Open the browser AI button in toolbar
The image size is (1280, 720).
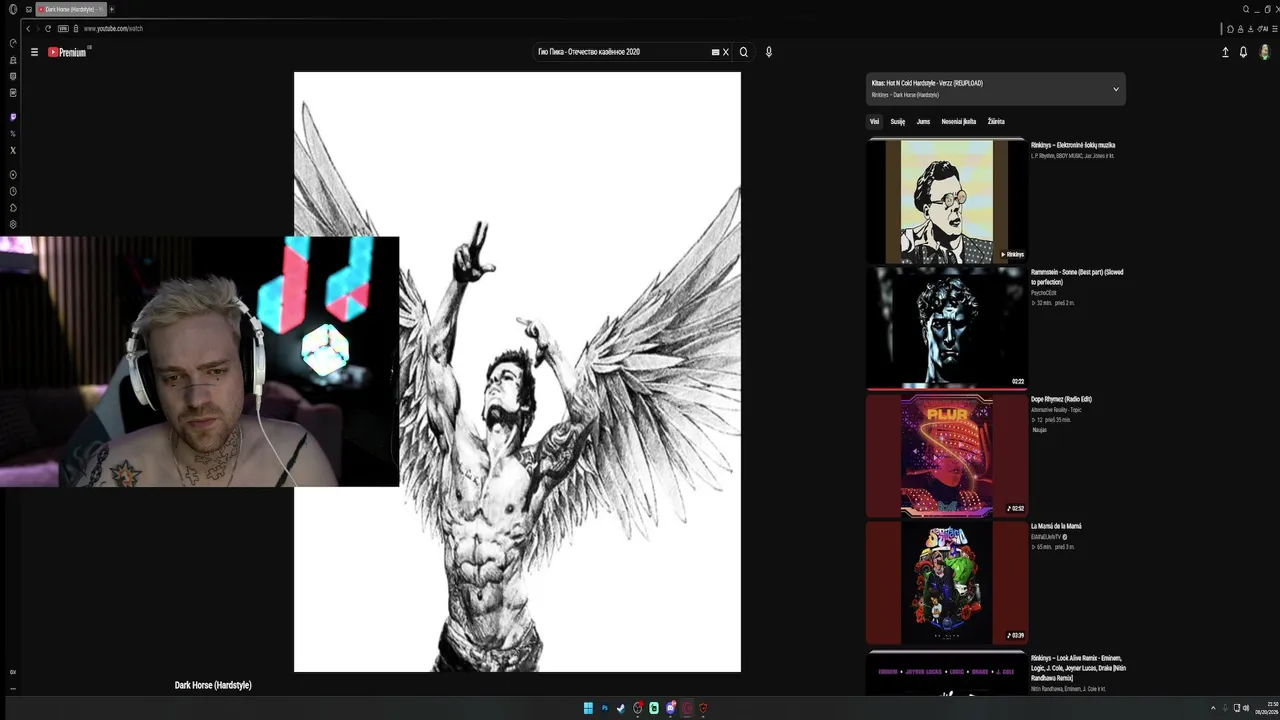1263,29
